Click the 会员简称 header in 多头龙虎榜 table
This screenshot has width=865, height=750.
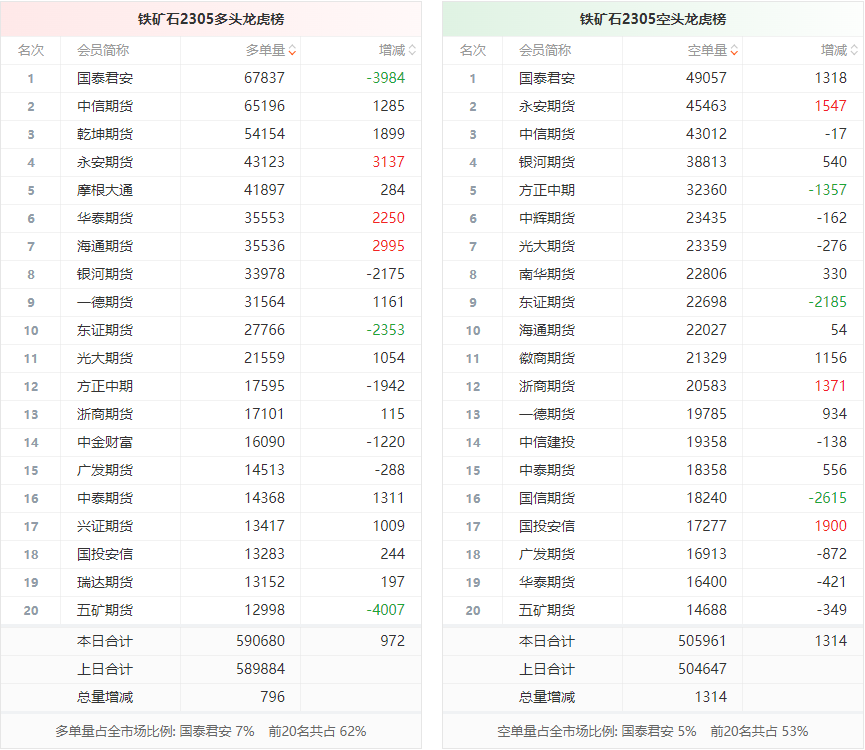click(x=103, y=50)
